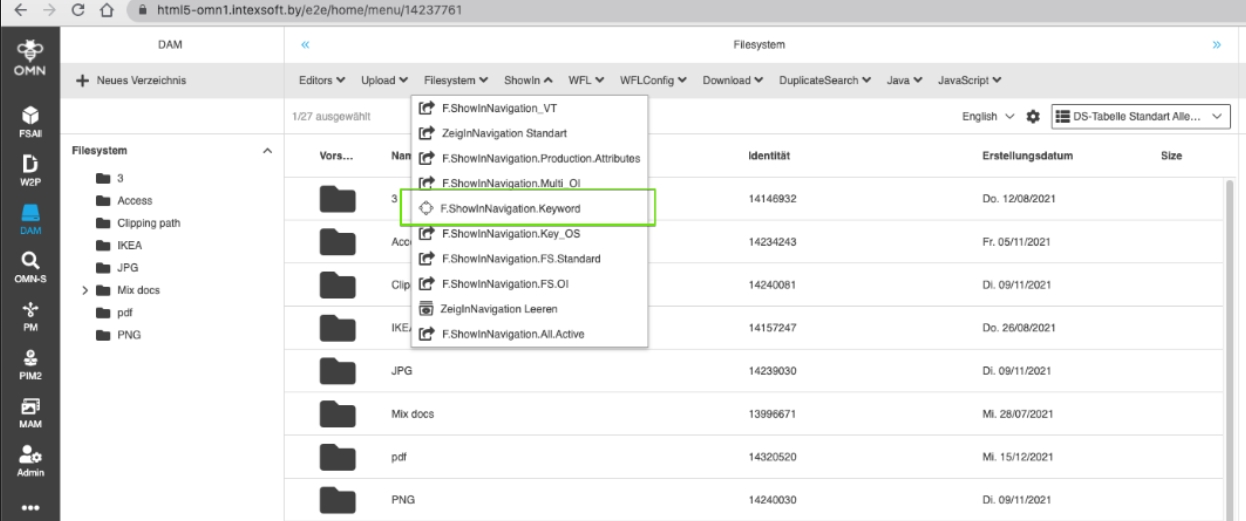This screenshot has width=1246, height=521.
Task: Collapse the Filesystem tree section
Action: click(x=266, y=151)
